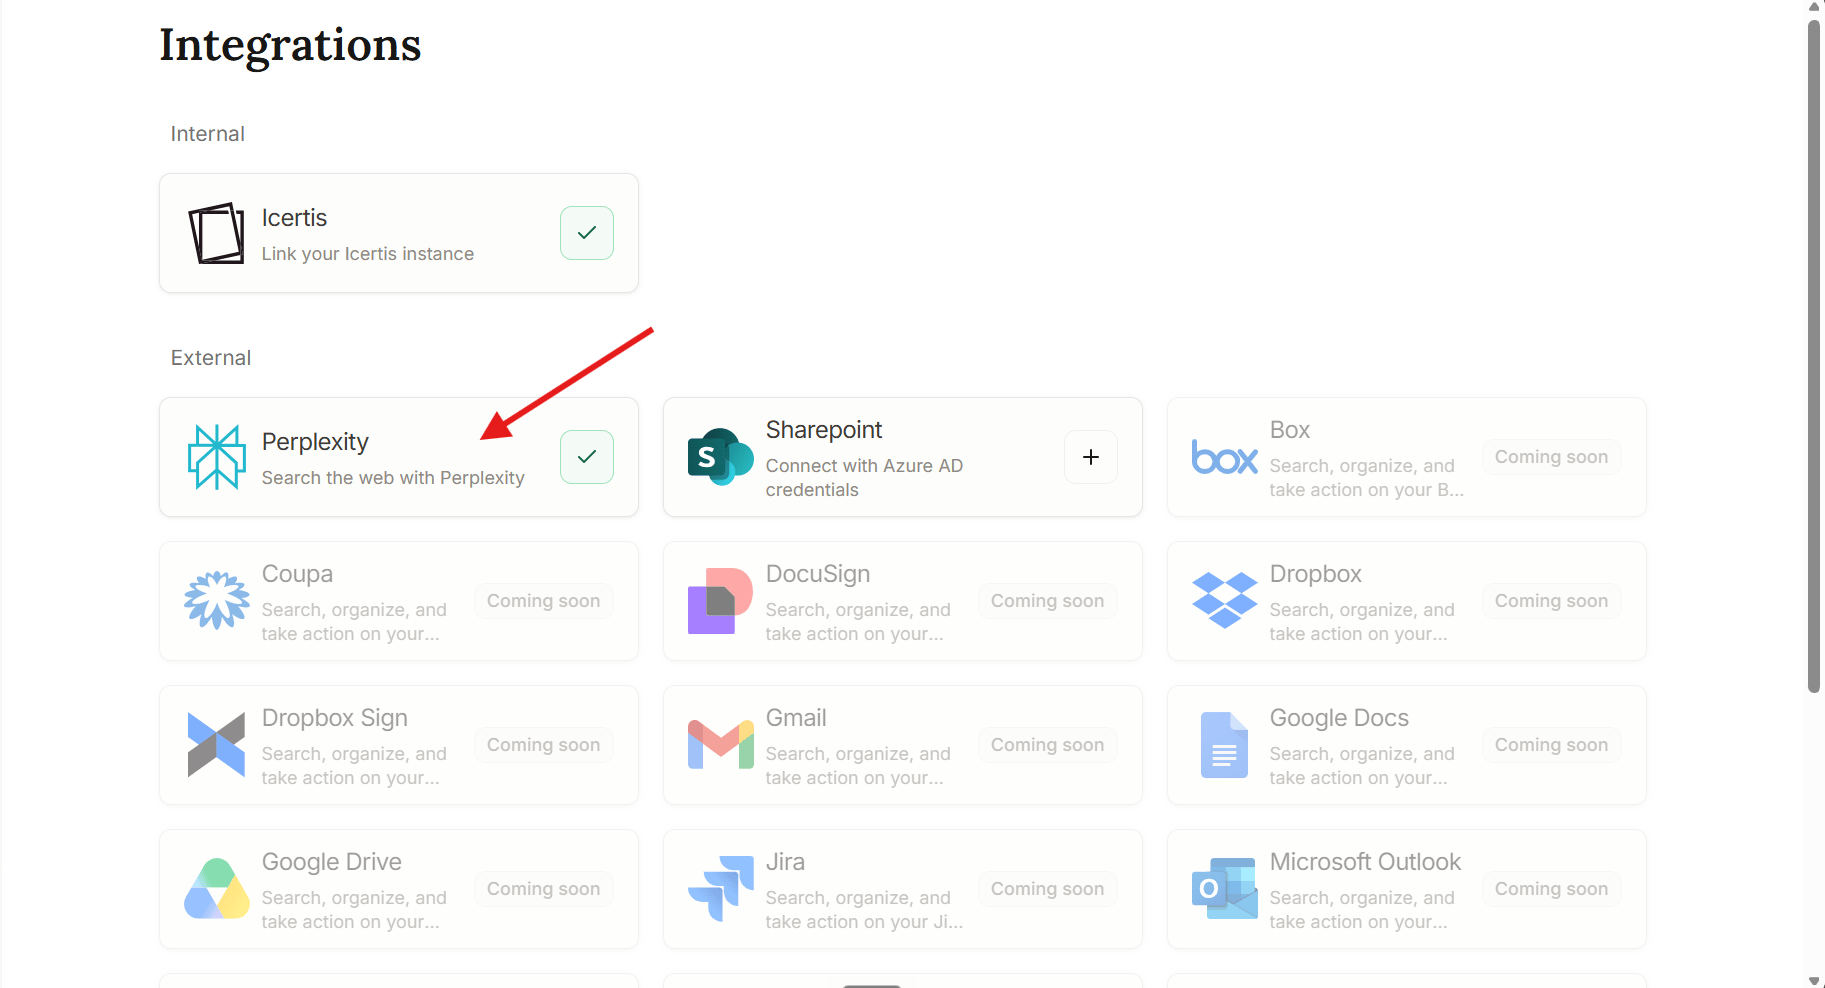The height and width of the screenshot is (988, 1825).
Task: Click the Integrations page heading
Action: point(290,46)
